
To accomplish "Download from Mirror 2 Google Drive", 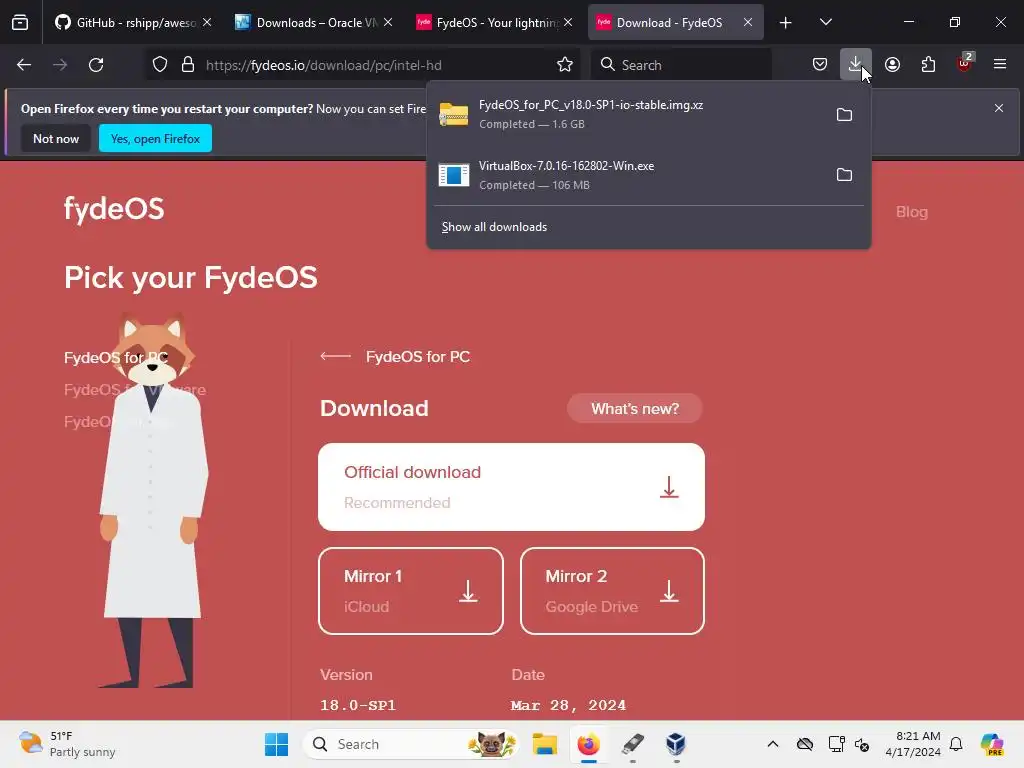I will pos(613,591).
